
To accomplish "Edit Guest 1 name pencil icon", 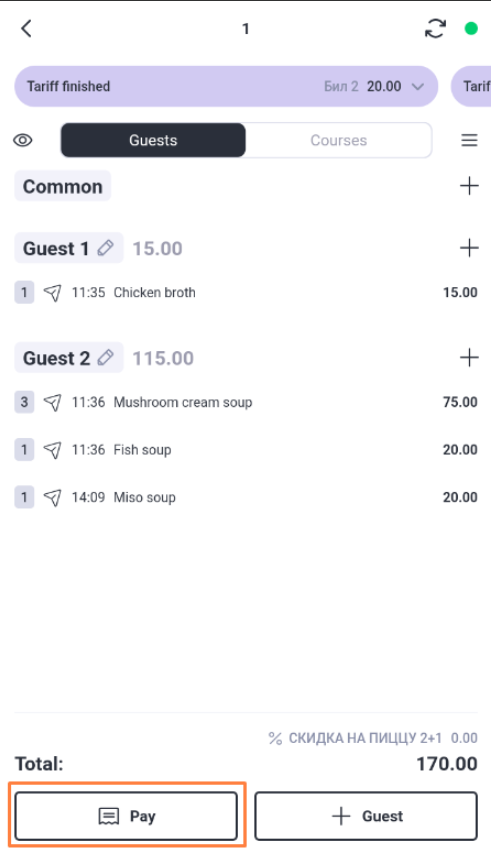I will point(105,248).
